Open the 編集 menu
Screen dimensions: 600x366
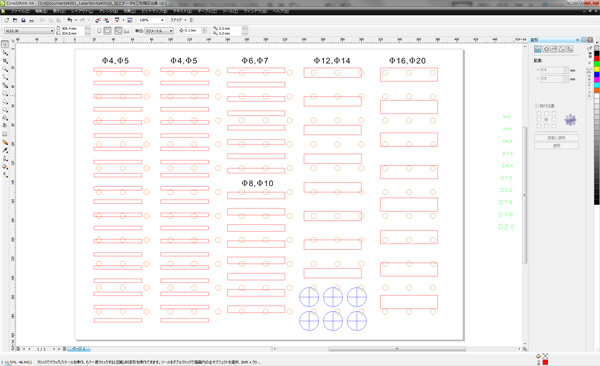41,11
